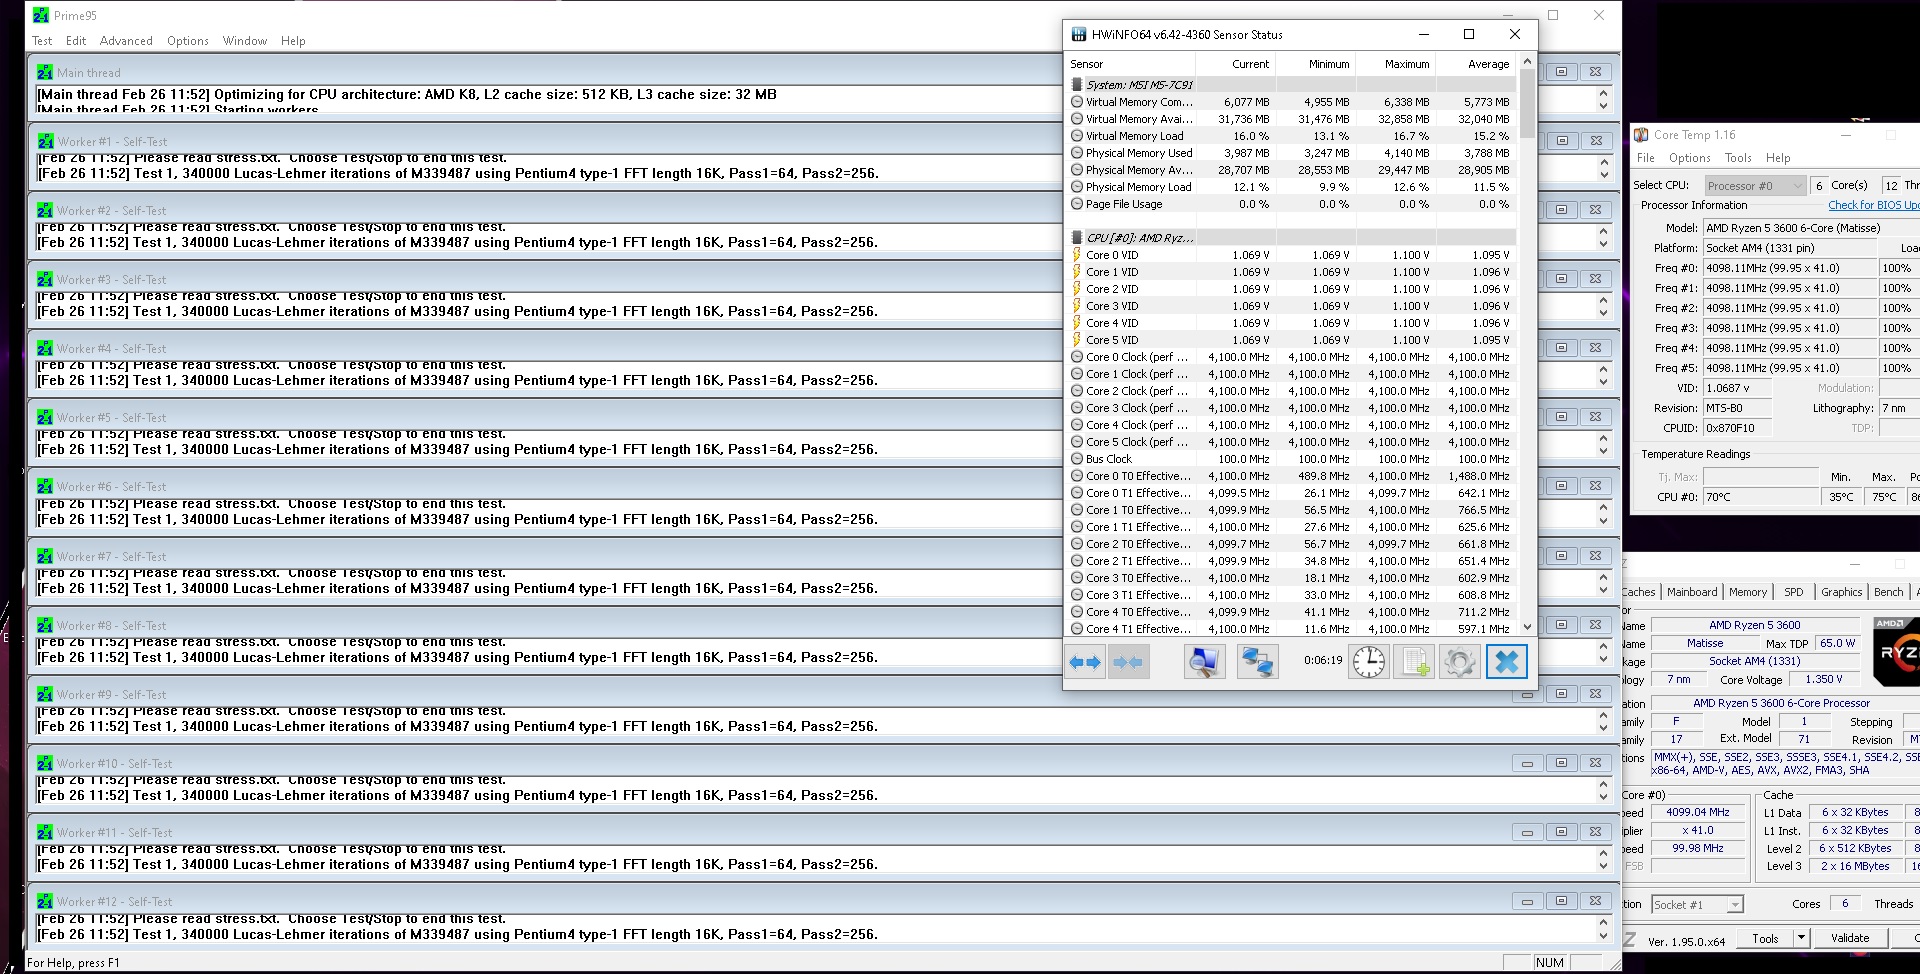This screenshot has width=1920, height=974.
Task: Open the Advanced menu in Prime95
Action: coord(126,41)
